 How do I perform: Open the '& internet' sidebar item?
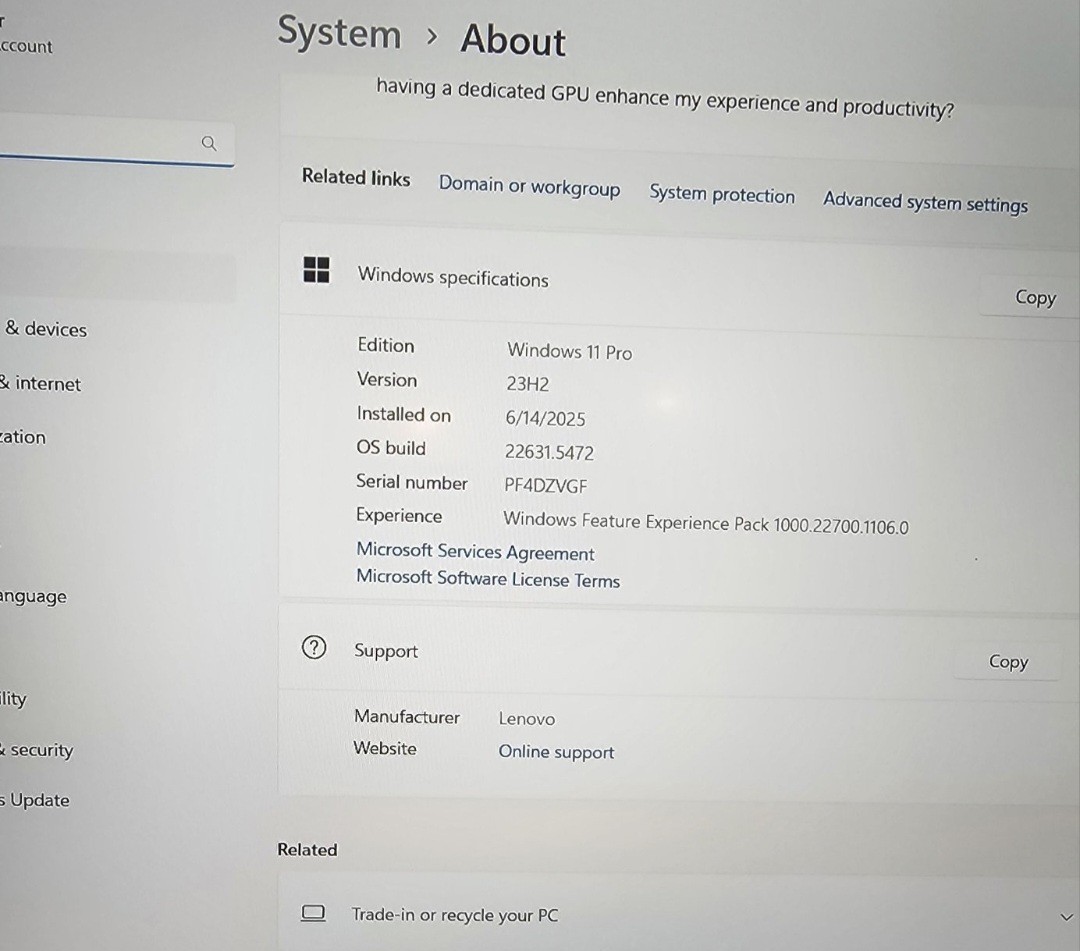pyautogui.click(x=41, y=383)
